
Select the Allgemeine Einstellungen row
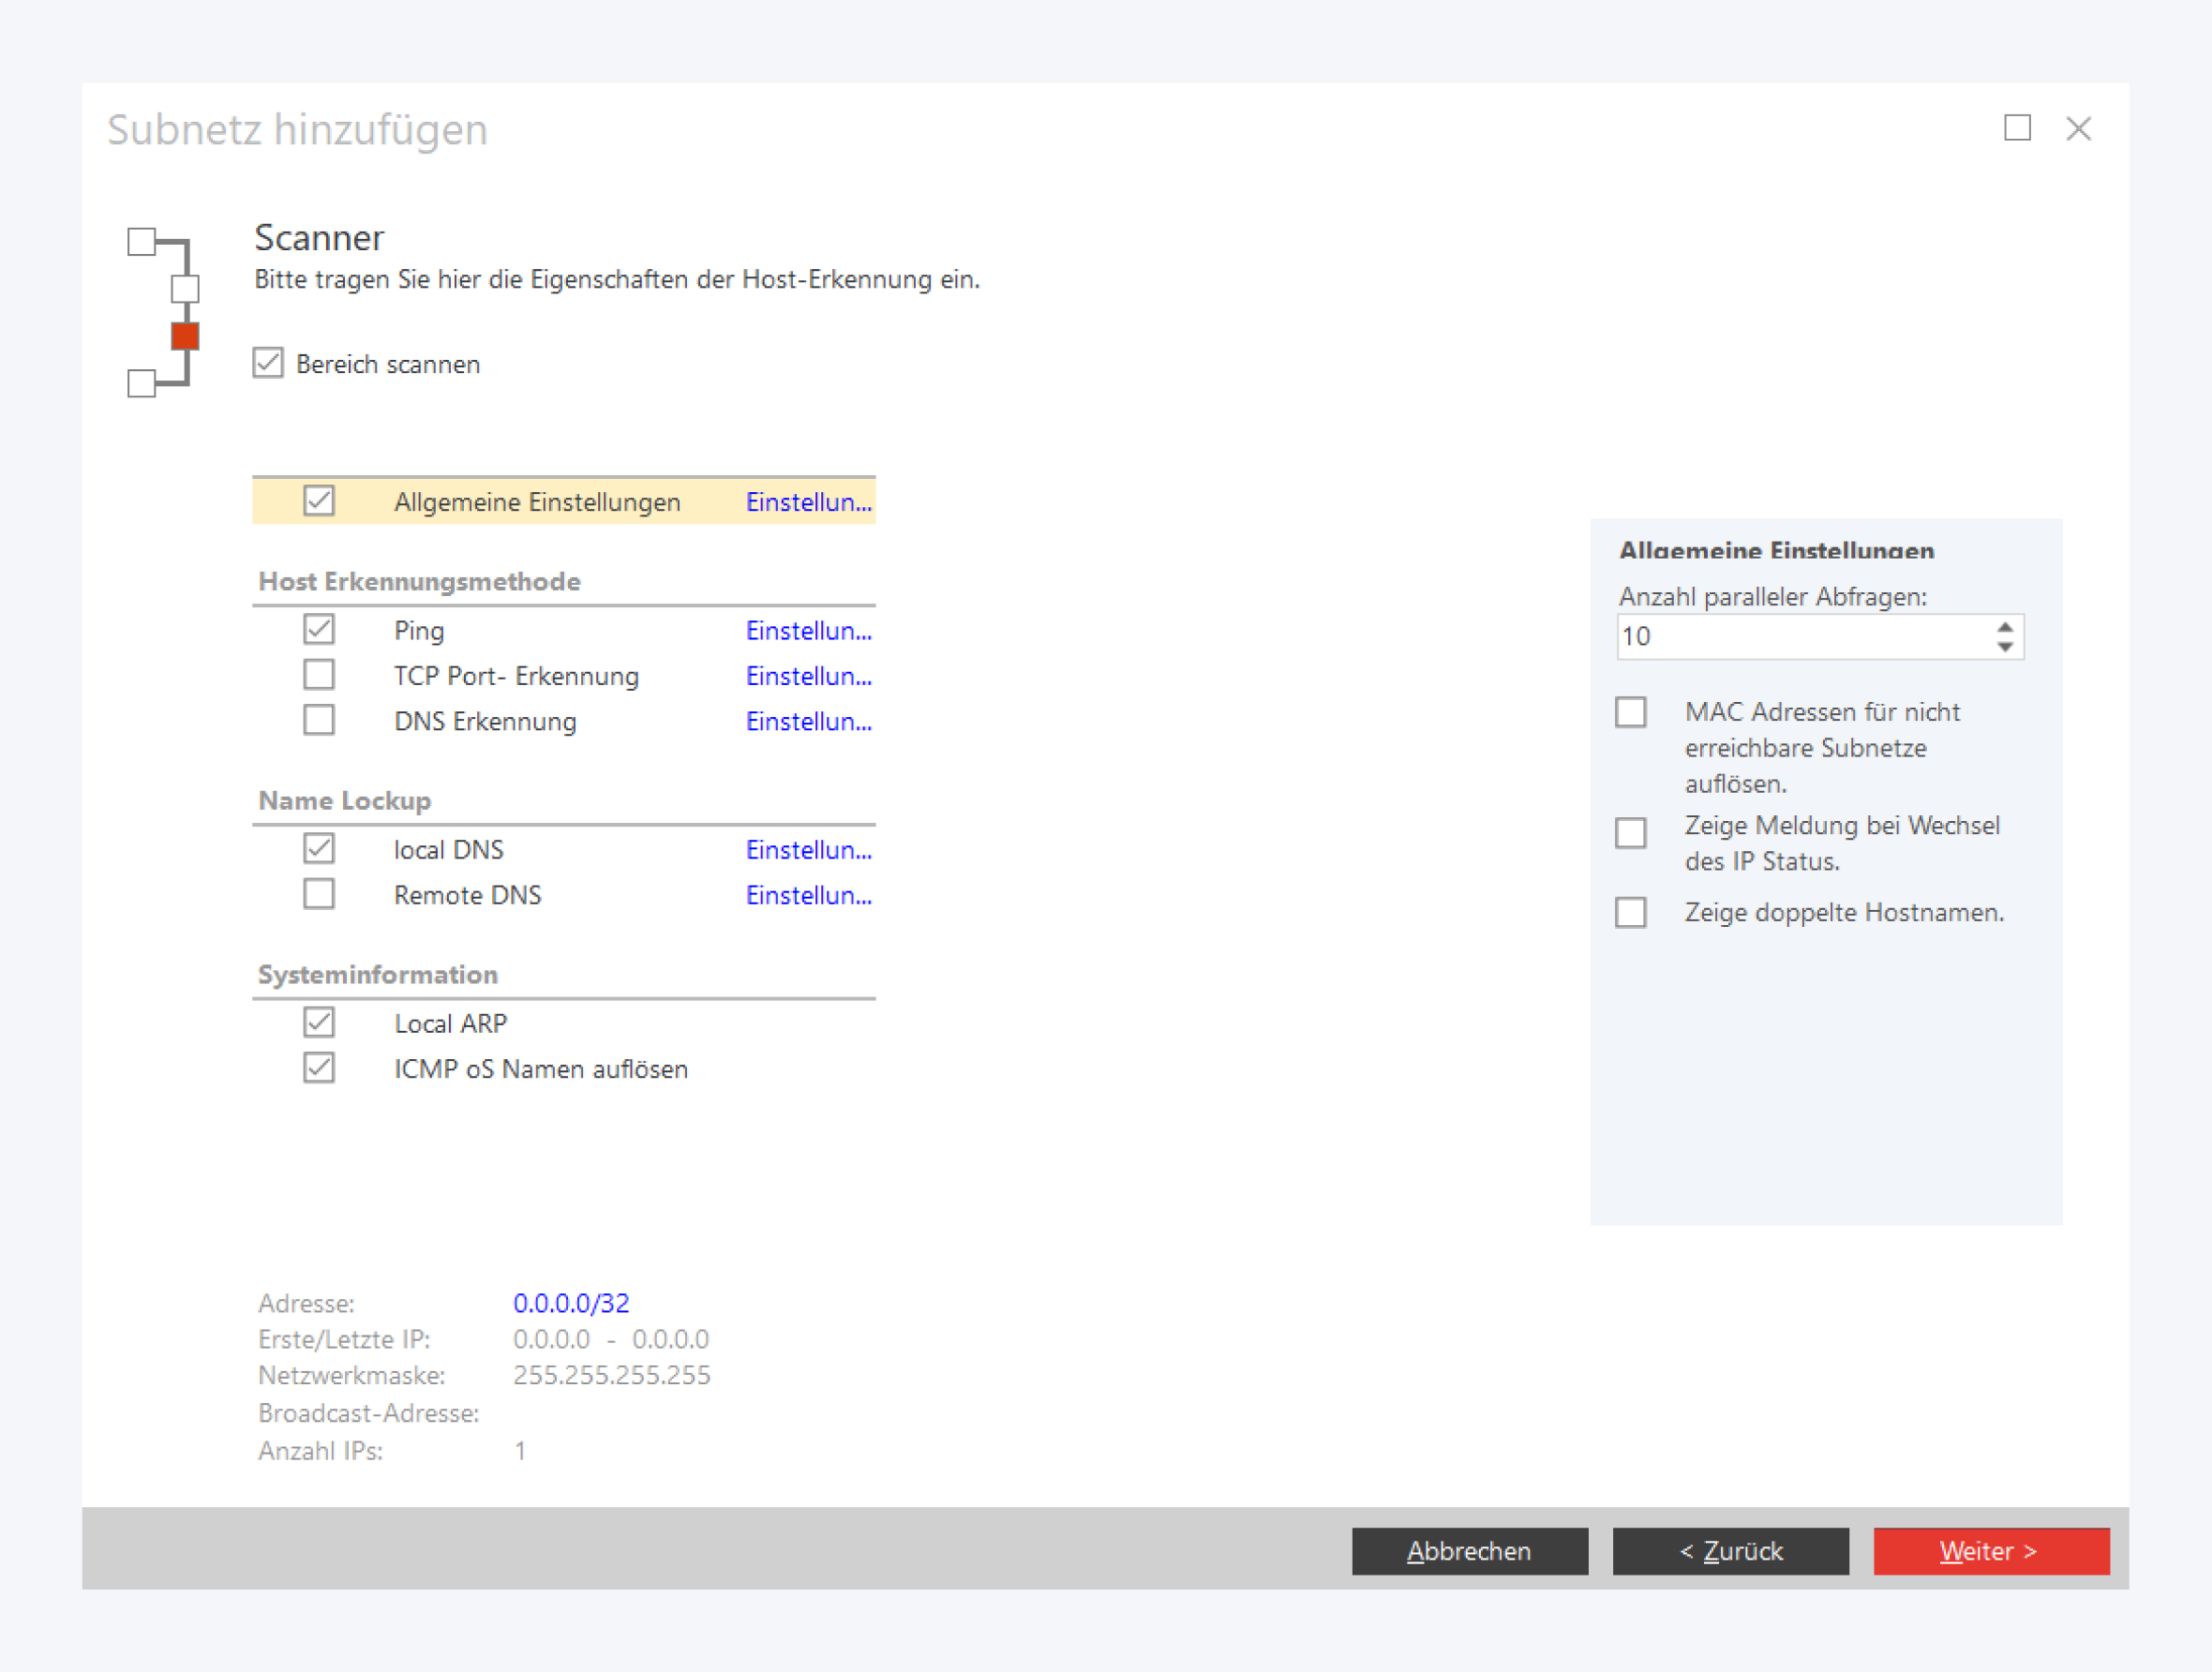[536, 502]
